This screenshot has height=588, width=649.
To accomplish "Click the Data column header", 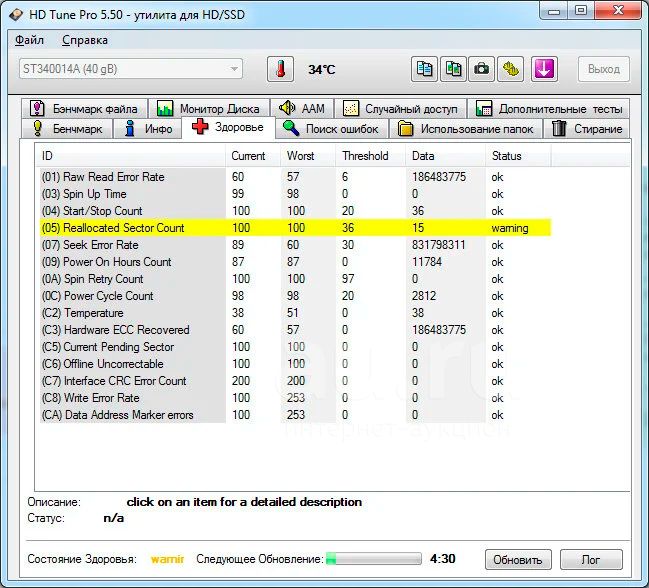I will click(445, 156).
